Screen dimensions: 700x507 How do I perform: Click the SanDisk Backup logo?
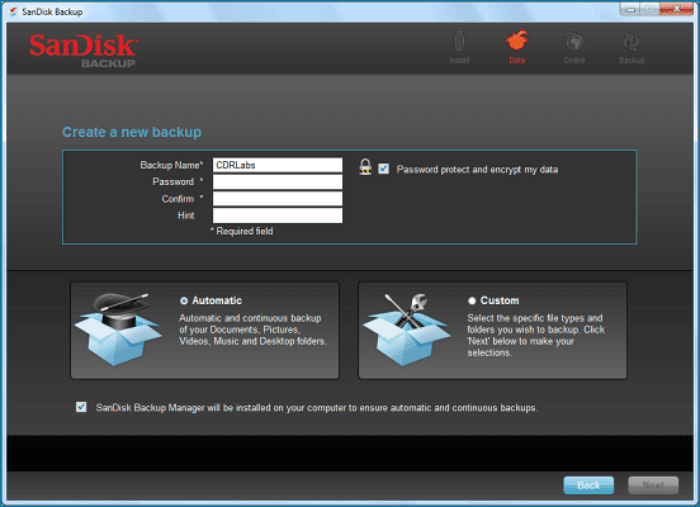coord(83,50)
